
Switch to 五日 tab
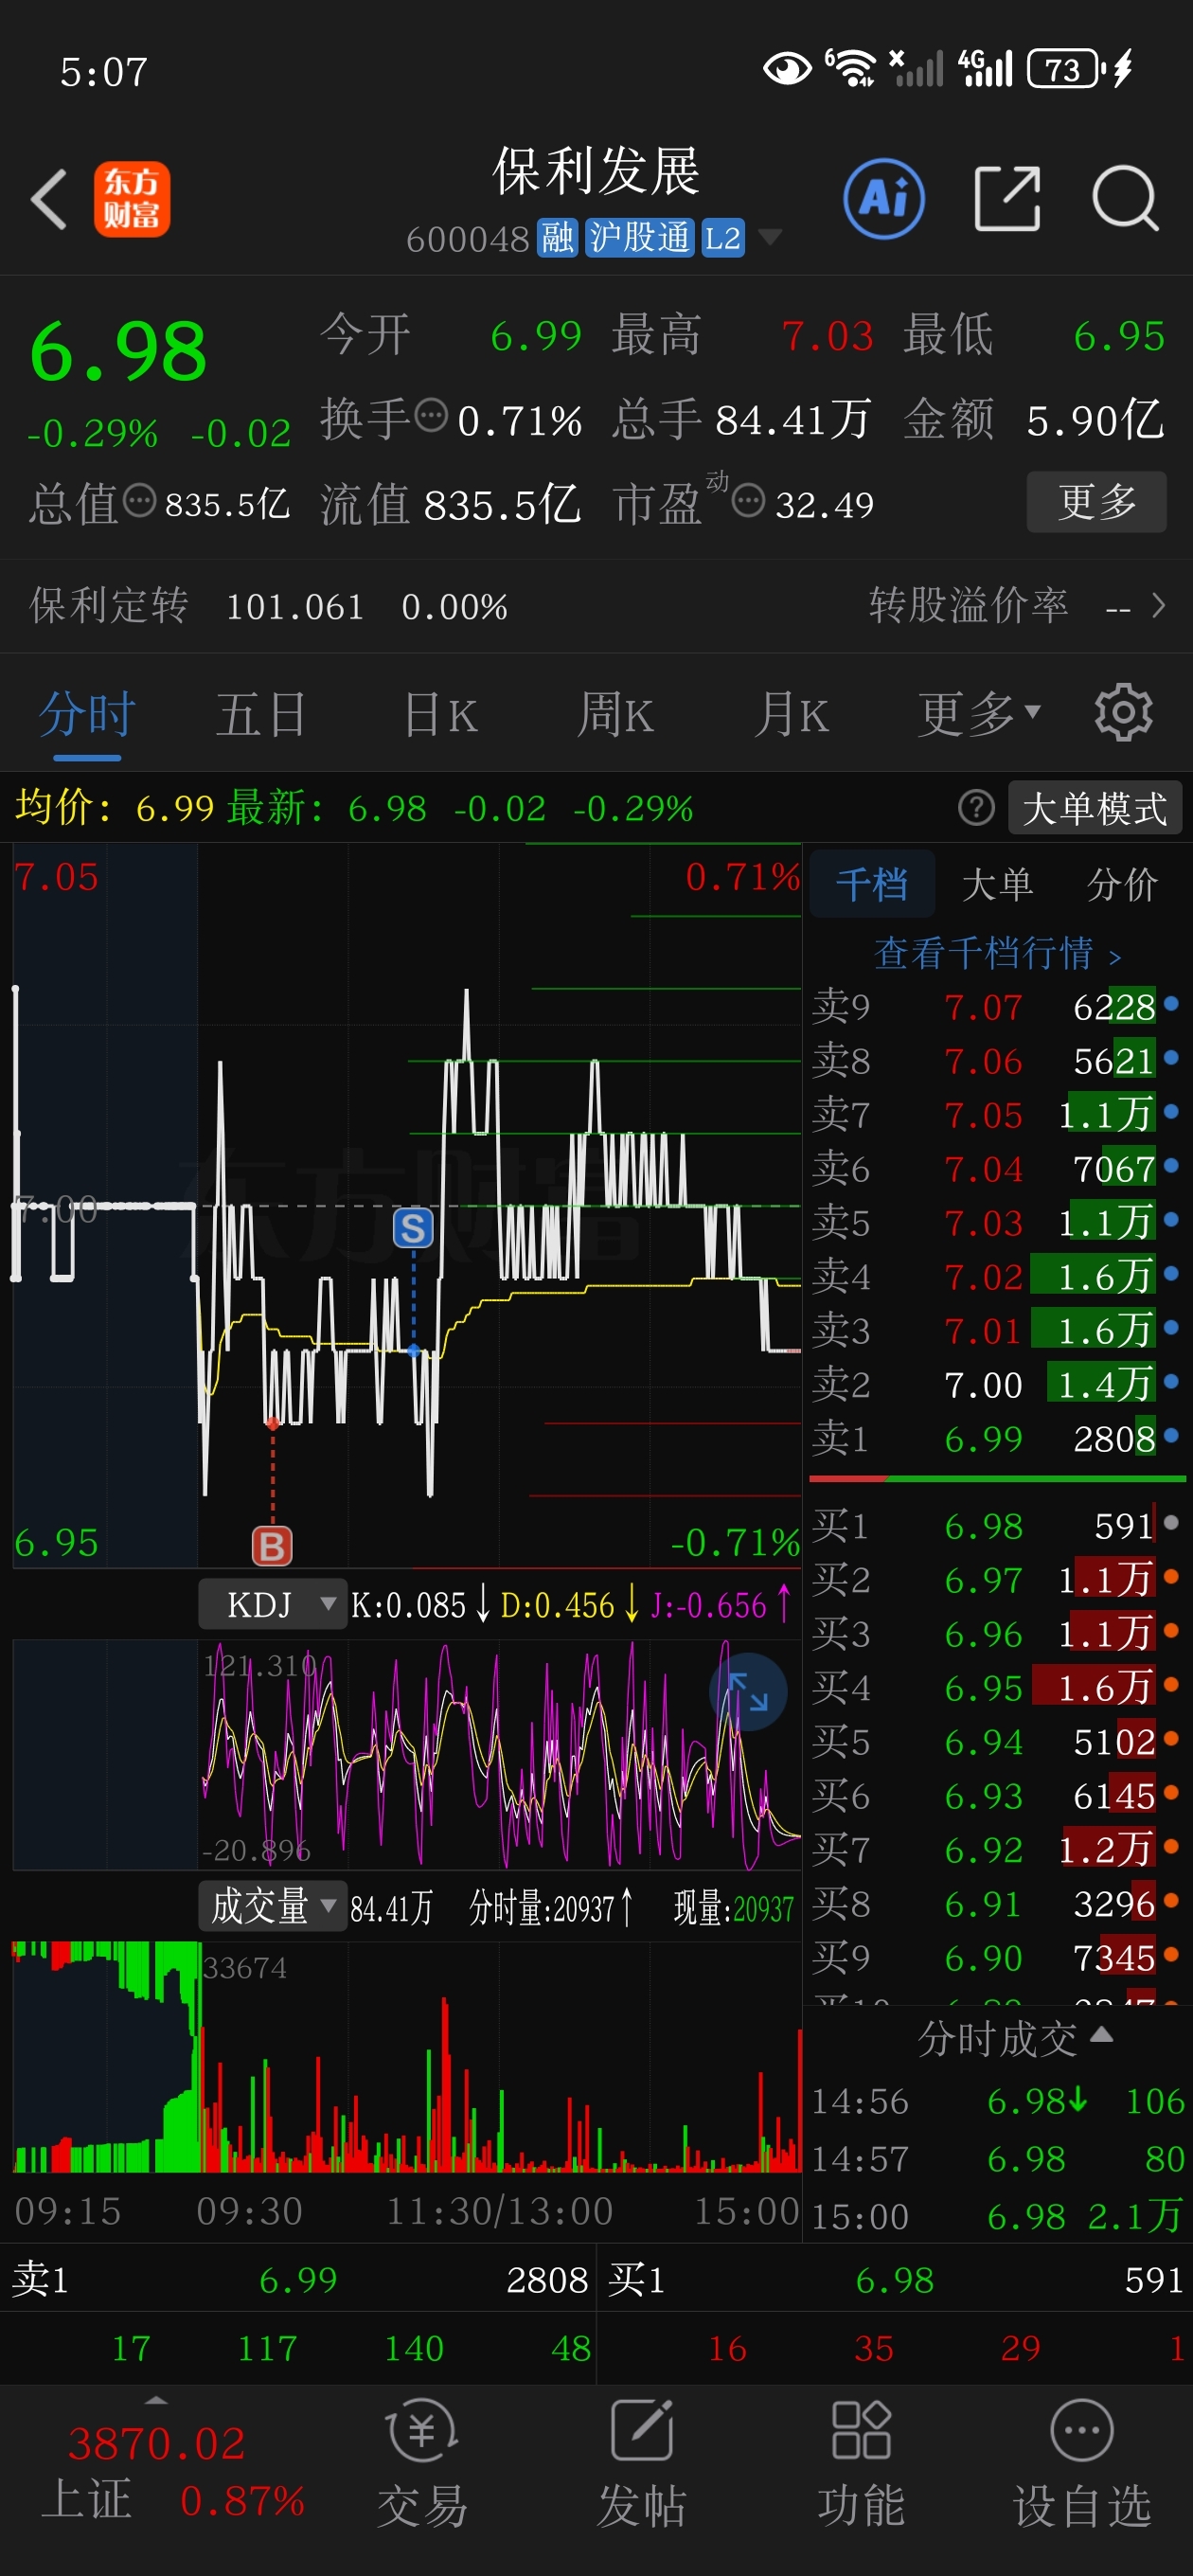click(262, 714)
